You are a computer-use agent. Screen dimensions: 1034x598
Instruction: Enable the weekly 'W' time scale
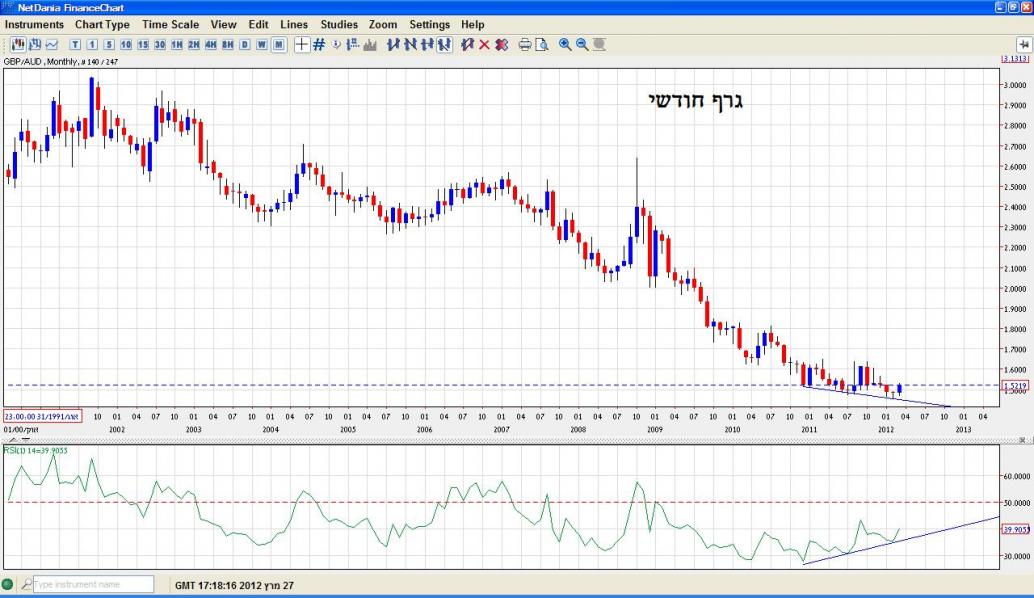point(262,44)
